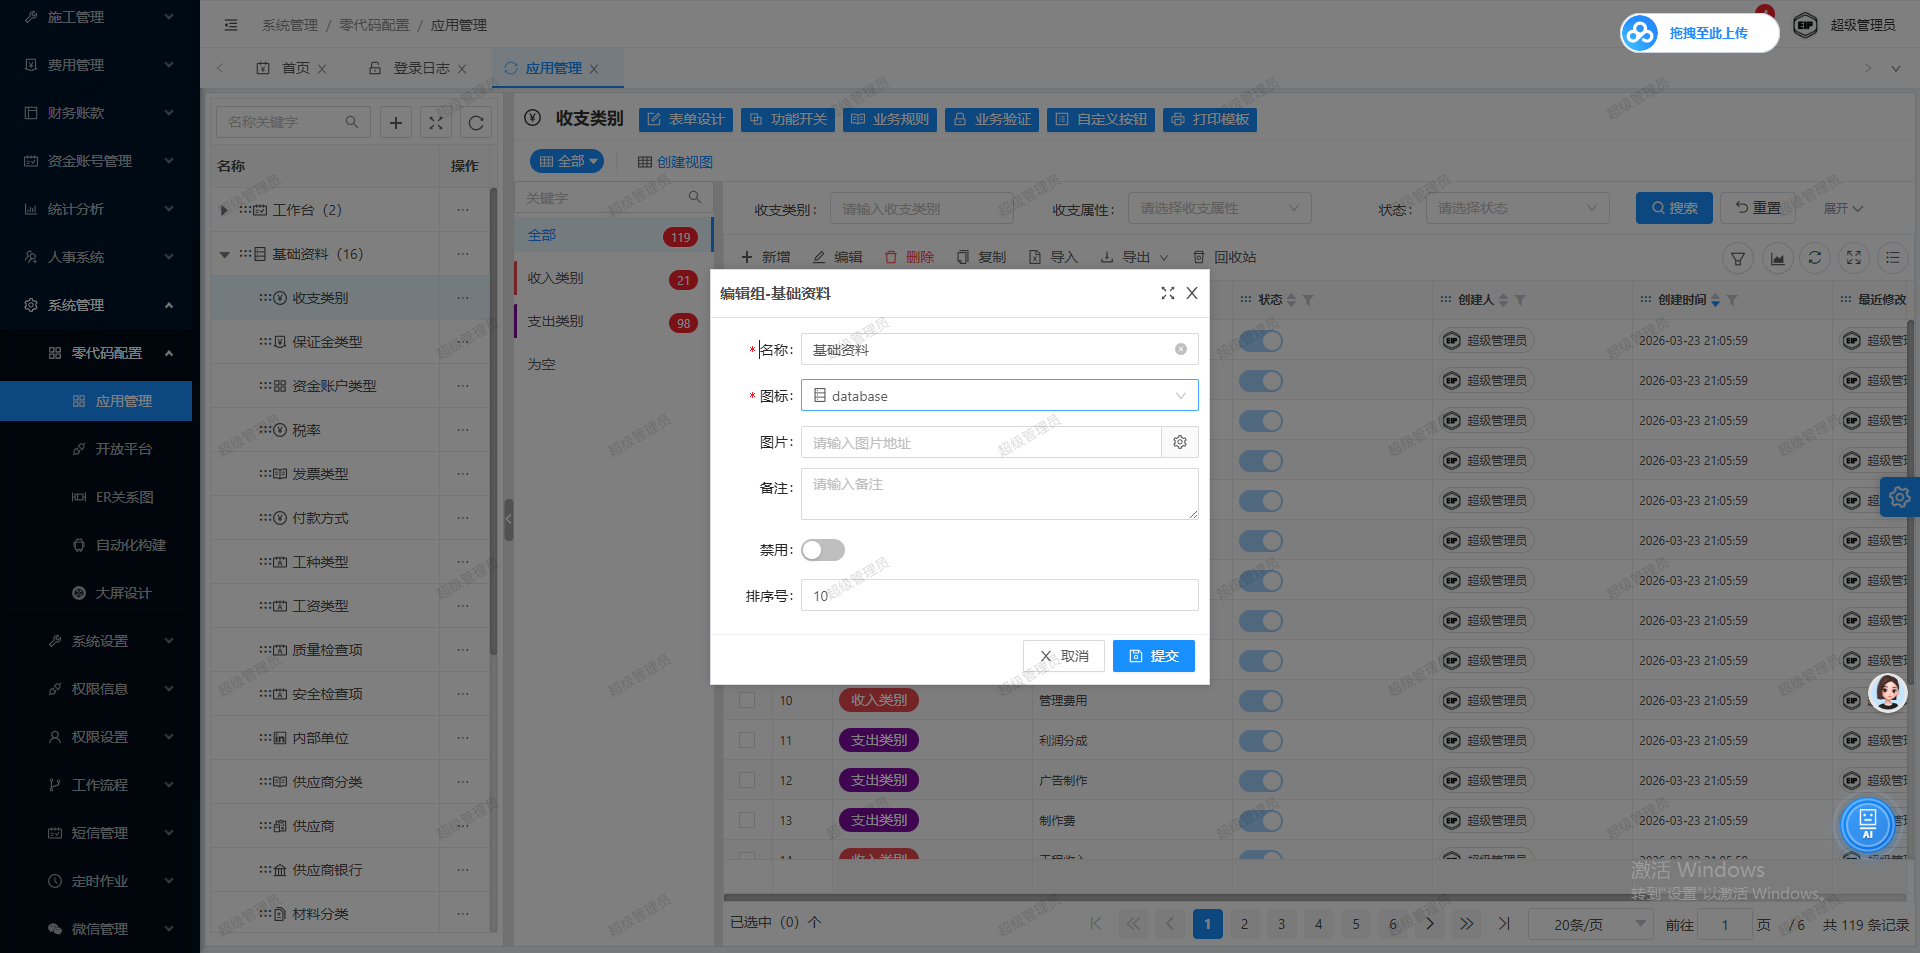
Task: Click the expand-all icon in left panel
Action: pos(436,122)
